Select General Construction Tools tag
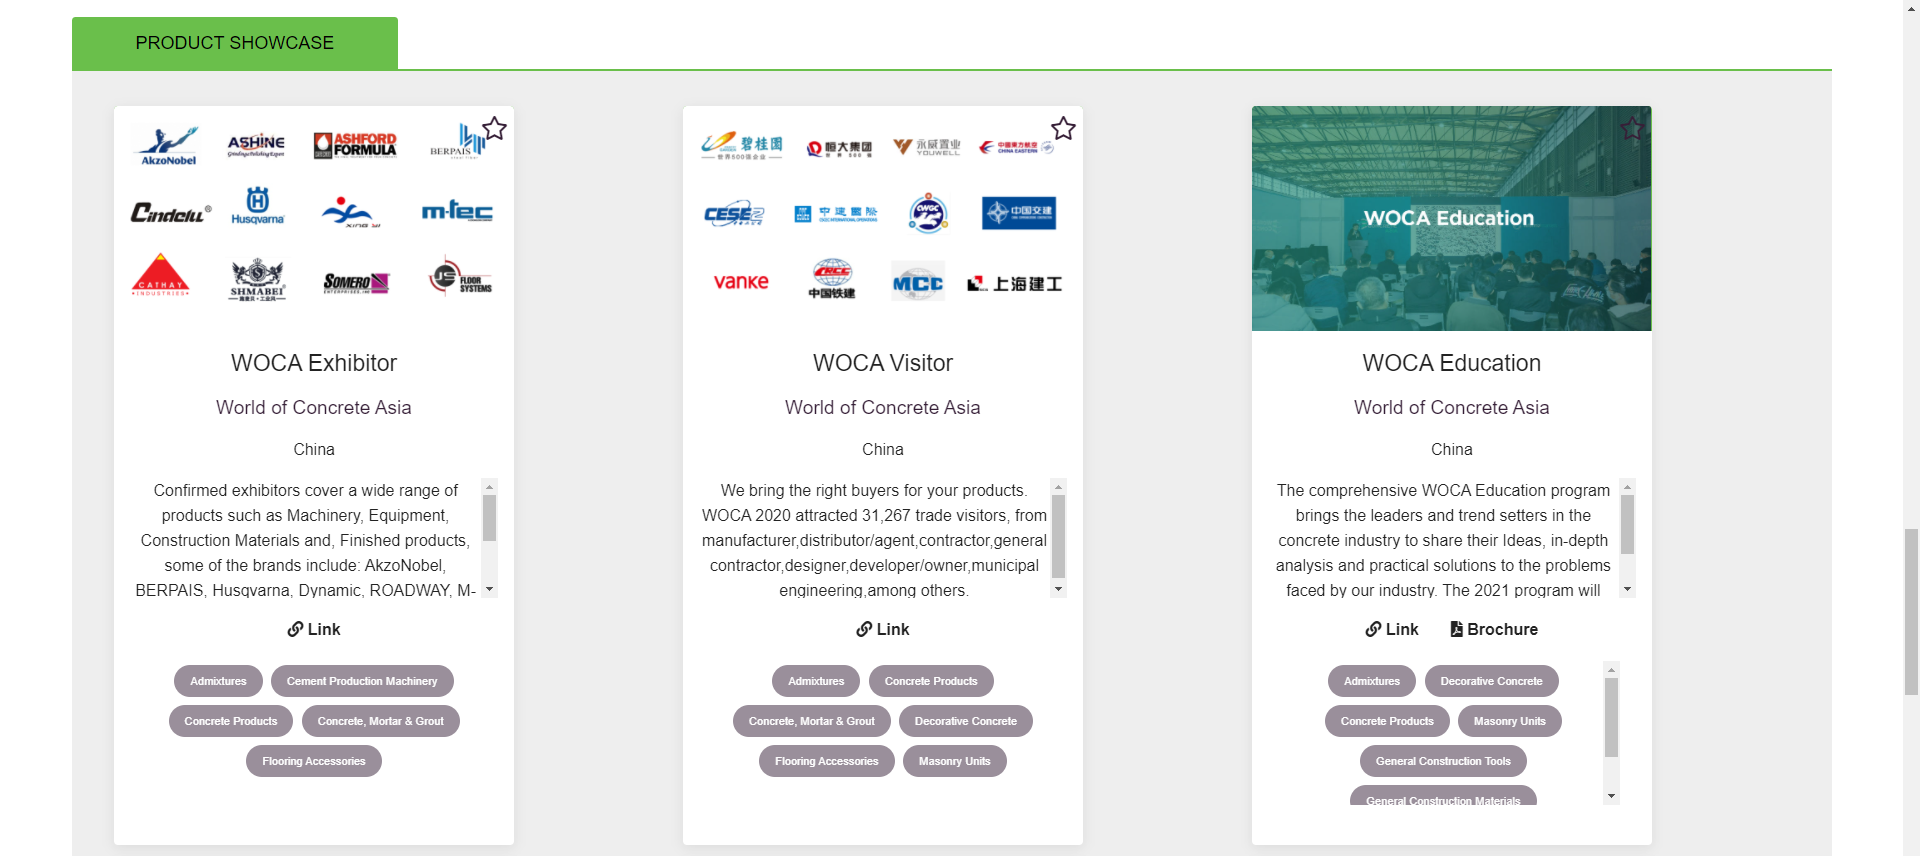The width and height of the screenshot is (1920, 856). 1443,761
